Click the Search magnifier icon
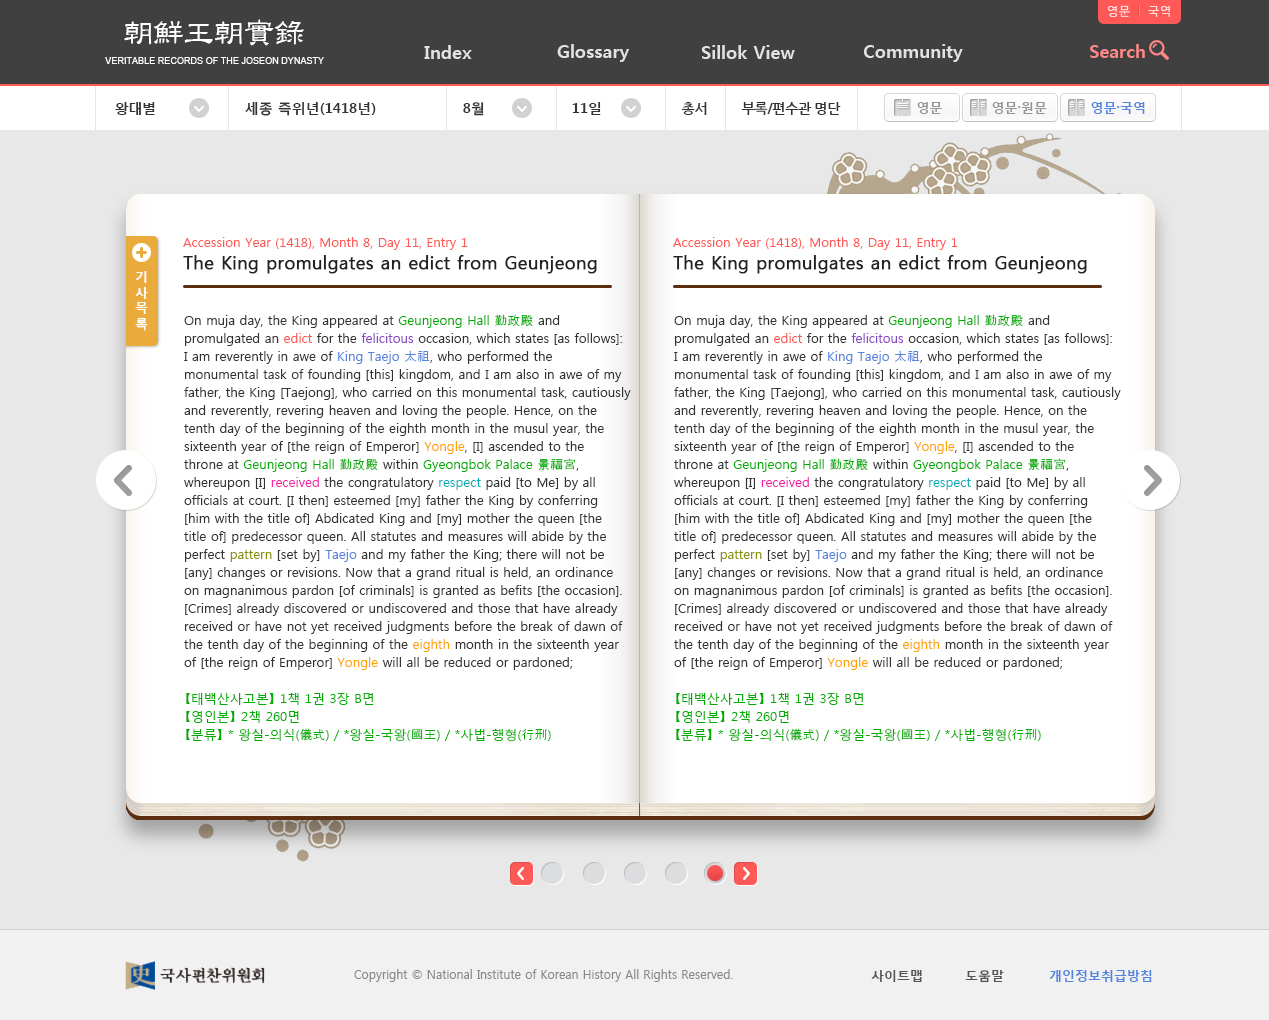 pos(1158,50)
